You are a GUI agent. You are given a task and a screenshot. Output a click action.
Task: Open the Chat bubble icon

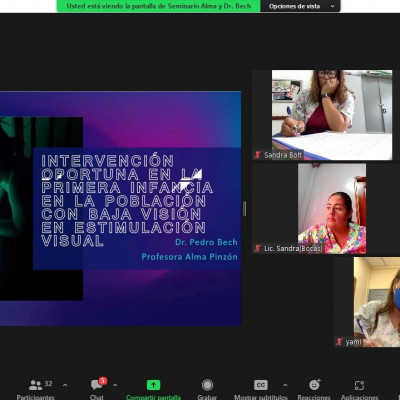pyautogui.click(x=96, y=385)
